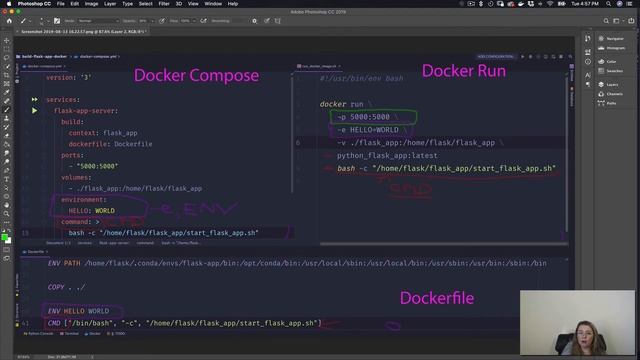Open the Color panel

click(x=607, y=62)
